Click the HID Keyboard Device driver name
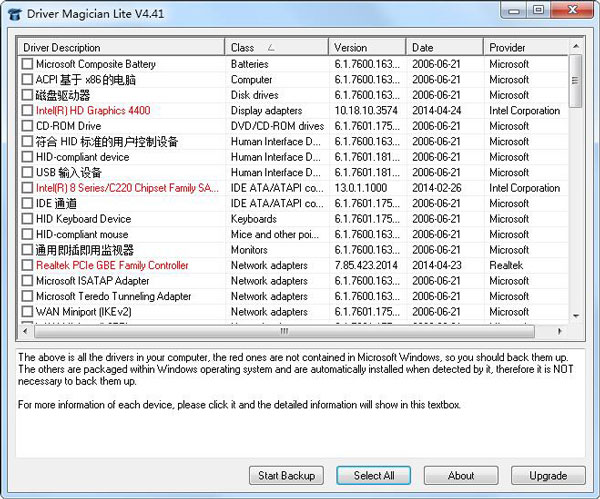 (x=83, y=219)
